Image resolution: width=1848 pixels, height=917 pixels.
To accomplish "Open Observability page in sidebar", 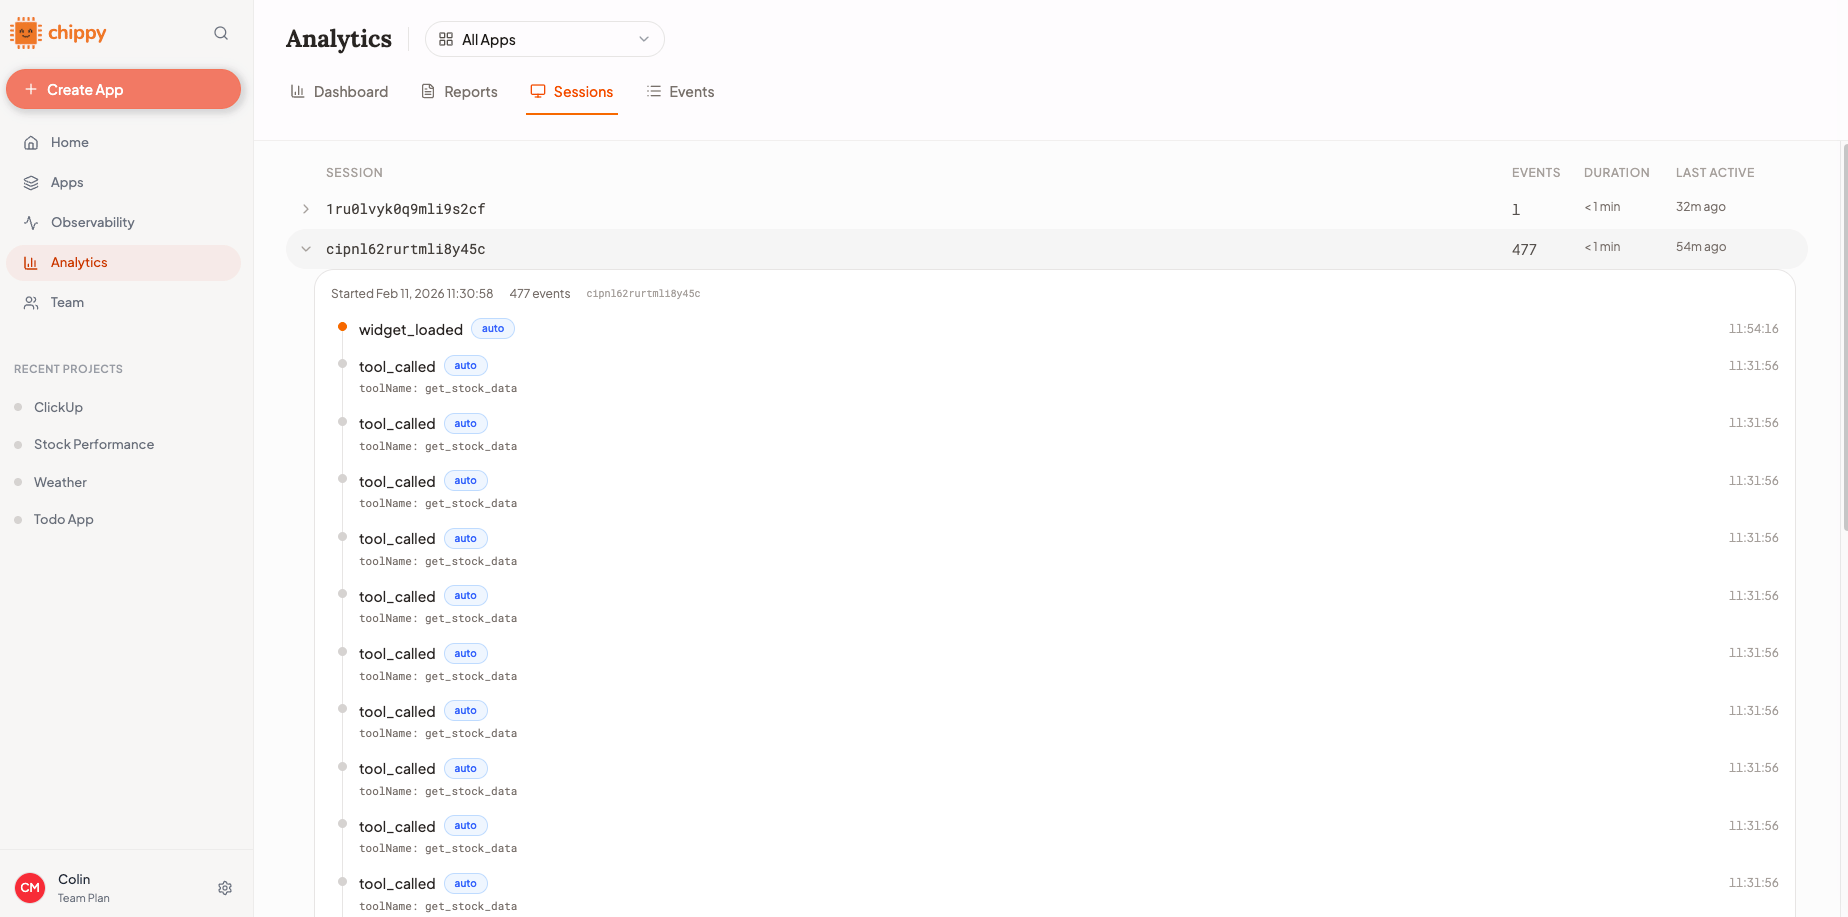I will pyautogui.click(x=123, y=222).
